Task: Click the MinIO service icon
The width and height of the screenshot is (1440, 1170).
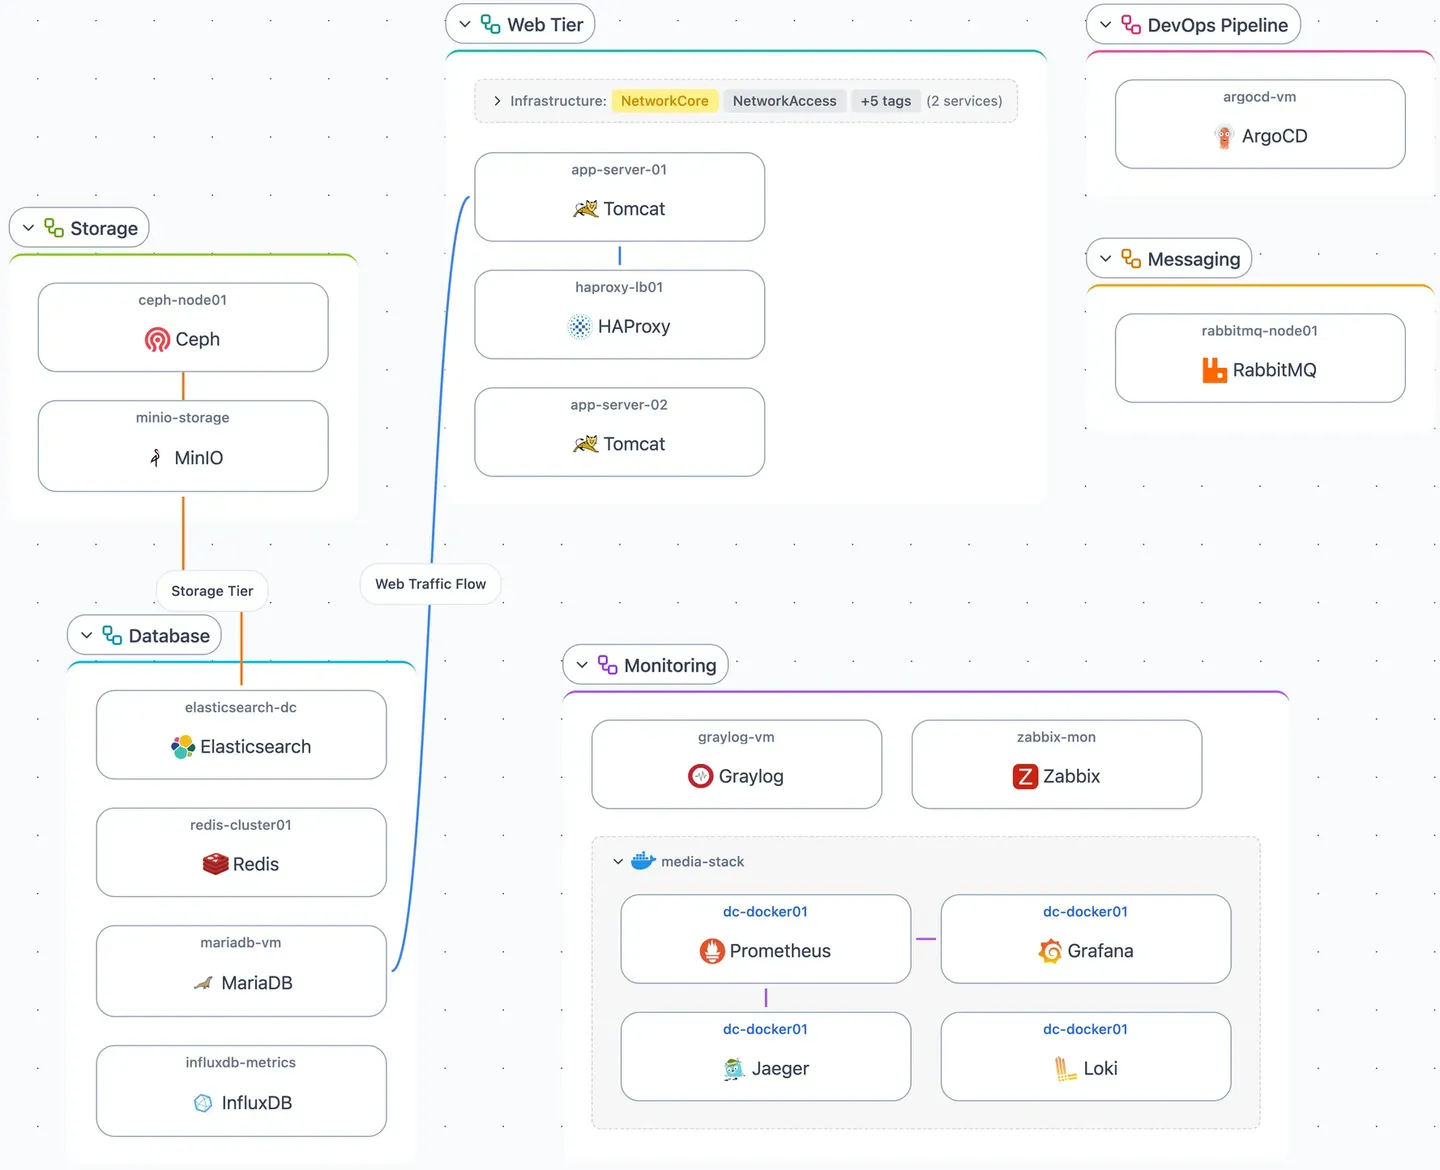Action: 156,458
